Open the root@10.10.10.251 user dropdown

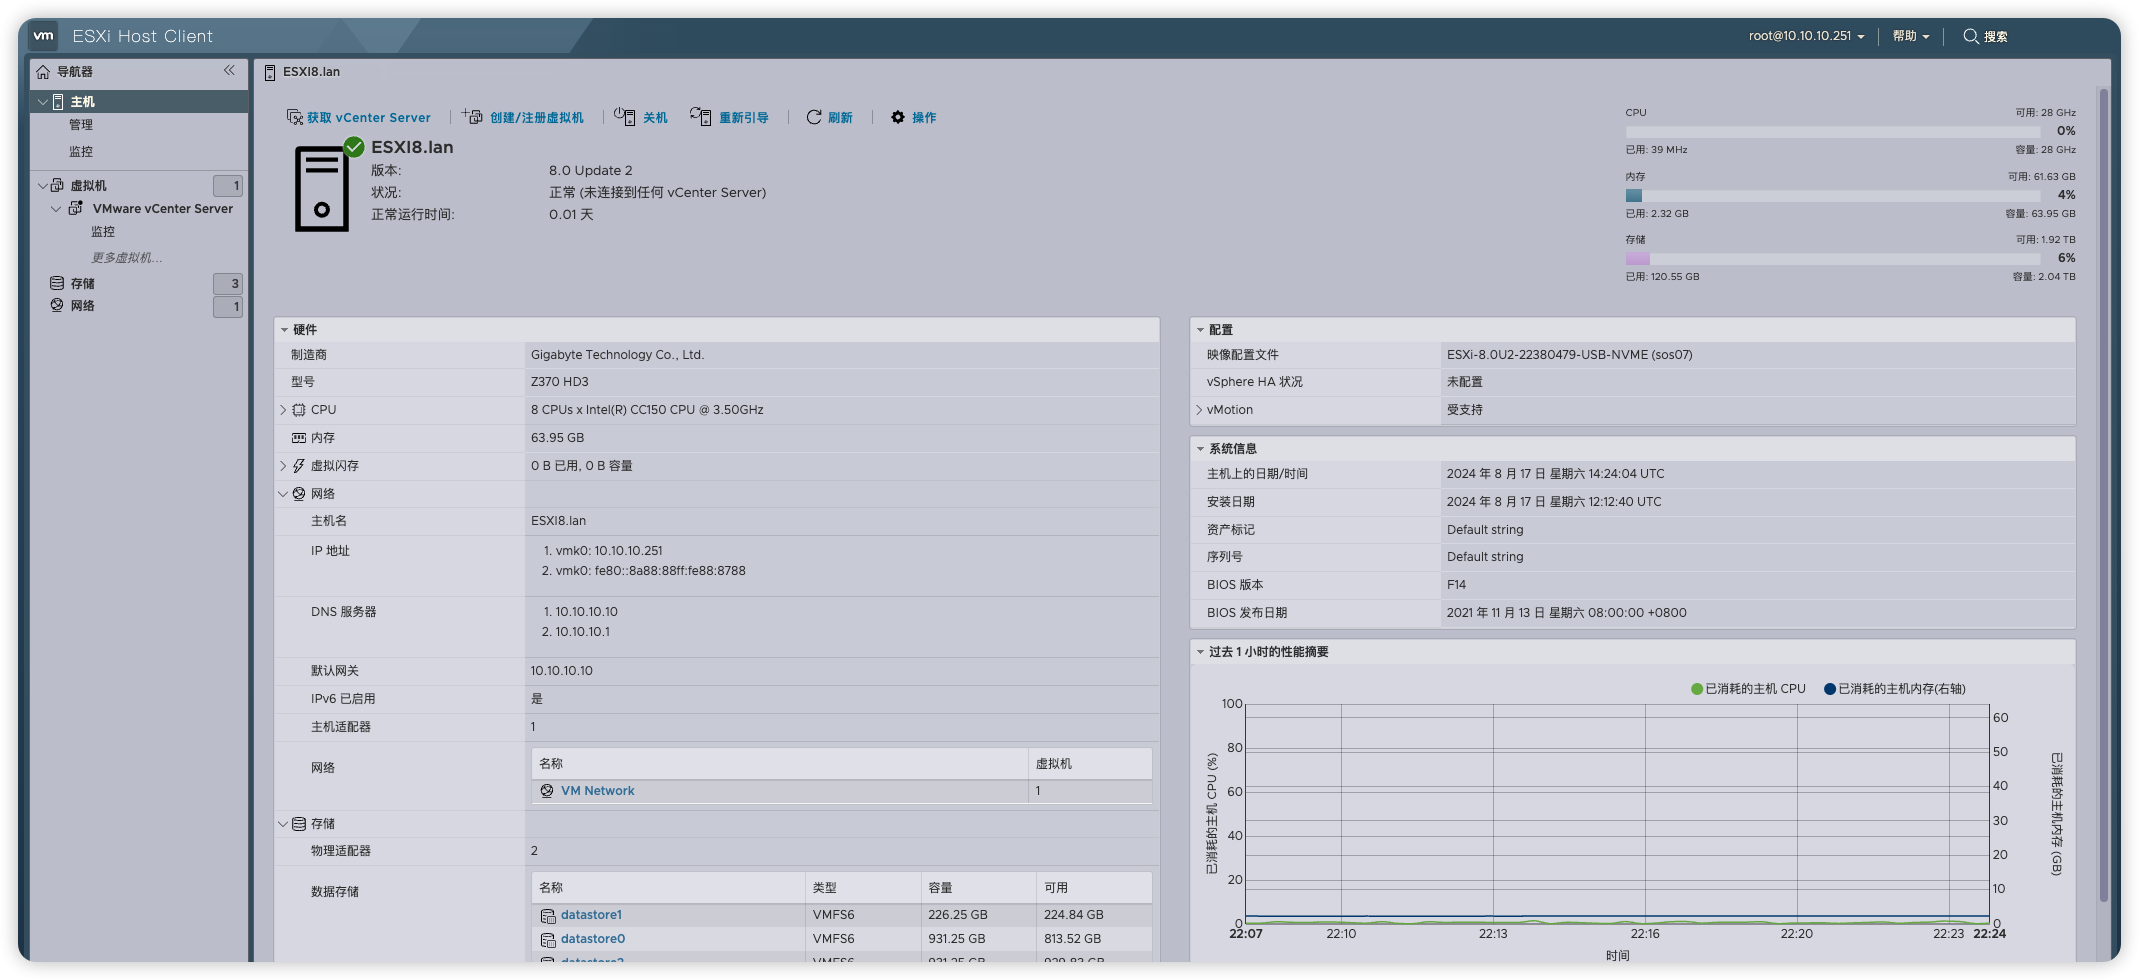tap(1806, 36)
